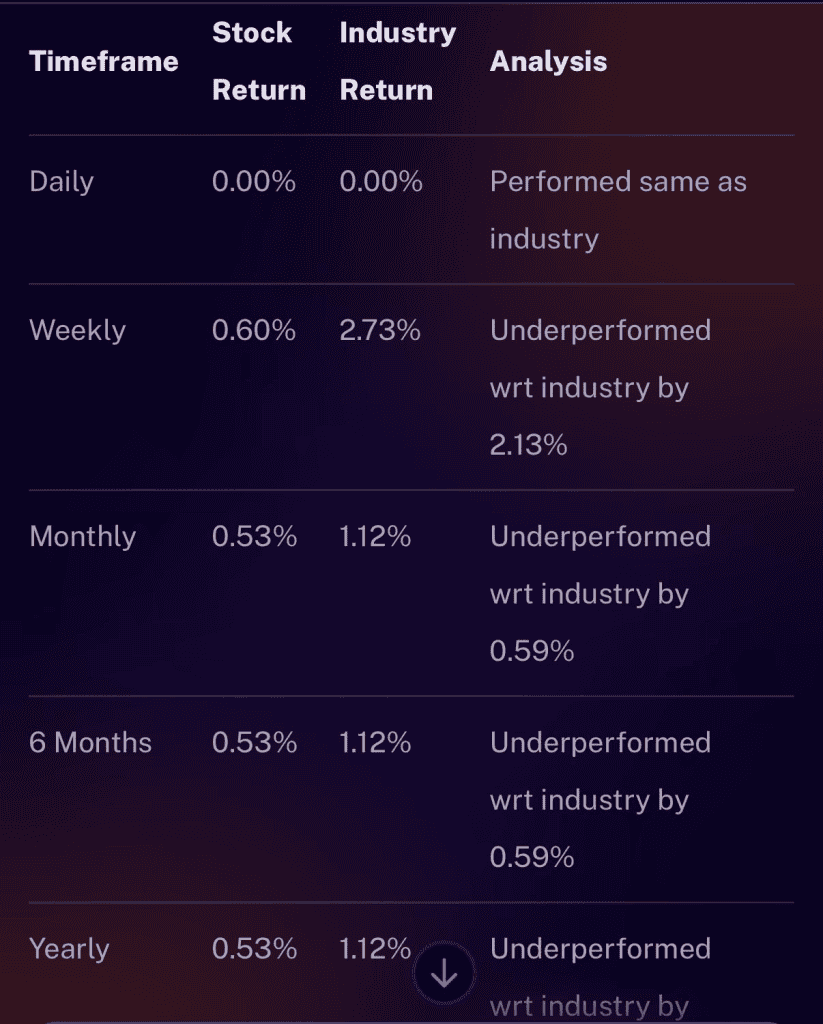823x1024 pixels.
Task: Select the Analysis column header
Action: [x=549, y=61]
